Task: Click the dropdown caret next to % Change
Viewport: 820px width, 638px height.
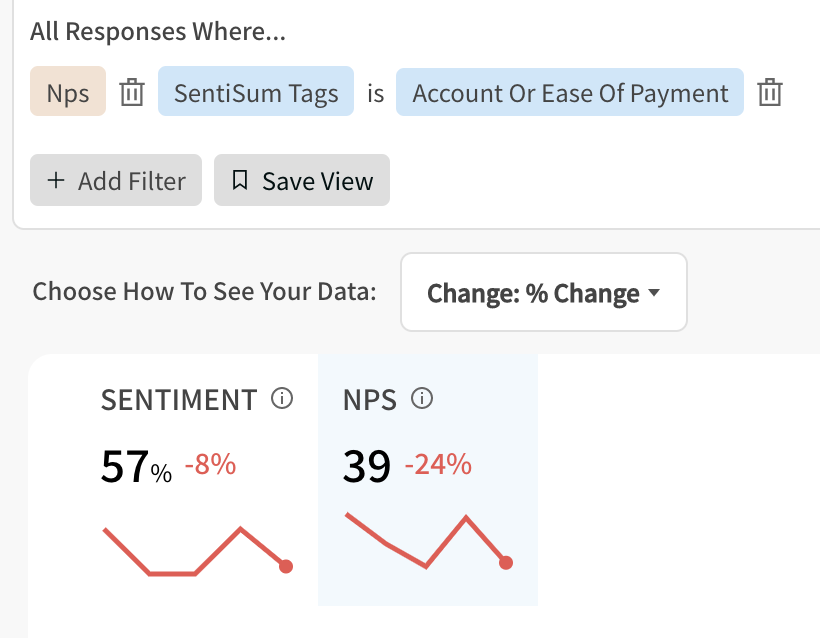Action: tap(654, 292)
